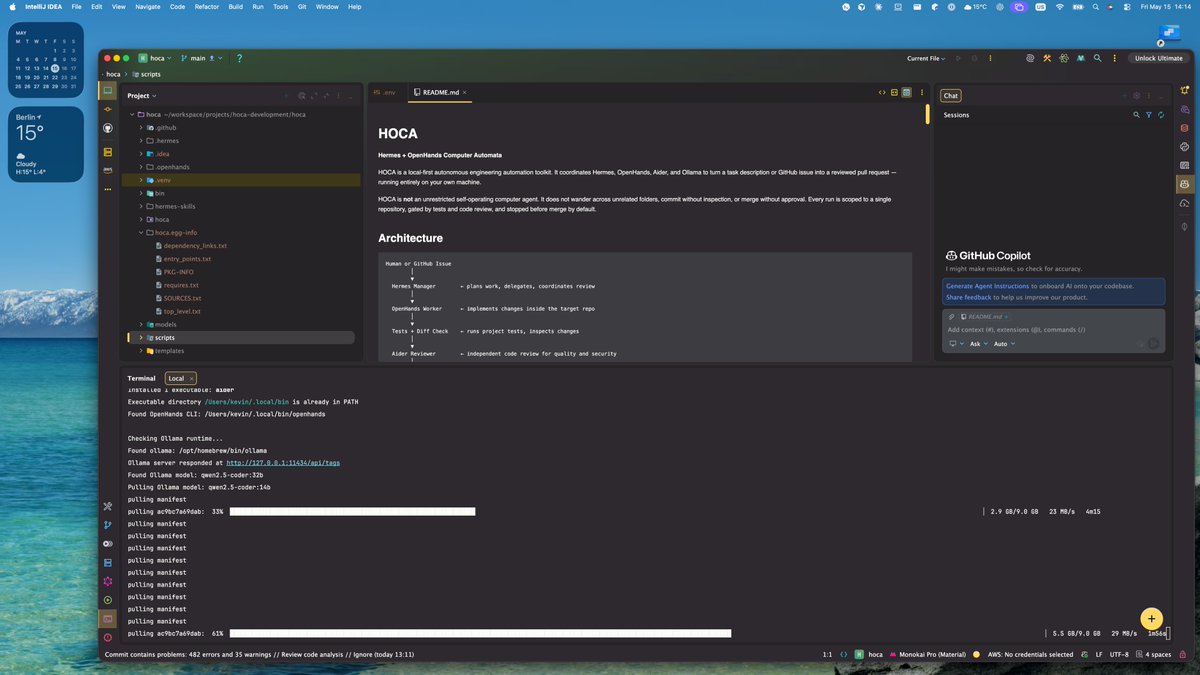
Task: Click AWS: No credentials selected status
Action: coord(1030,654)
